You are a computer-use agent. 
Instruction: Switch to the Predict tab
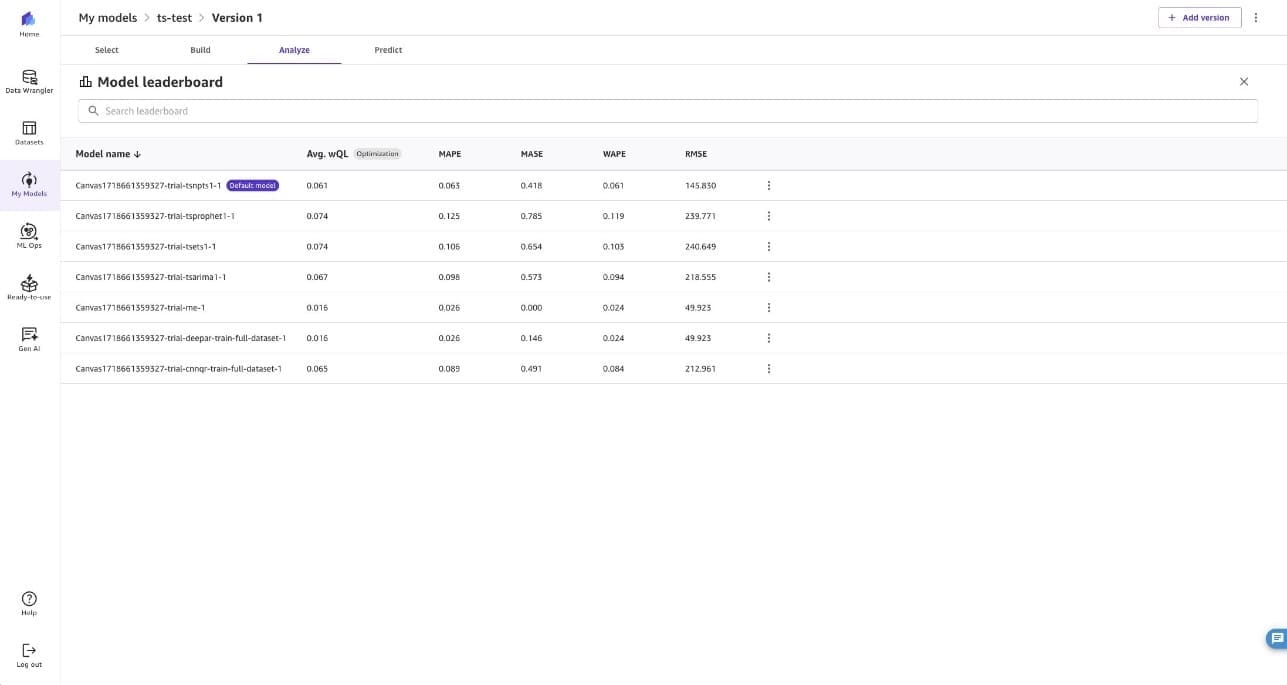click(x=388, y=50)
